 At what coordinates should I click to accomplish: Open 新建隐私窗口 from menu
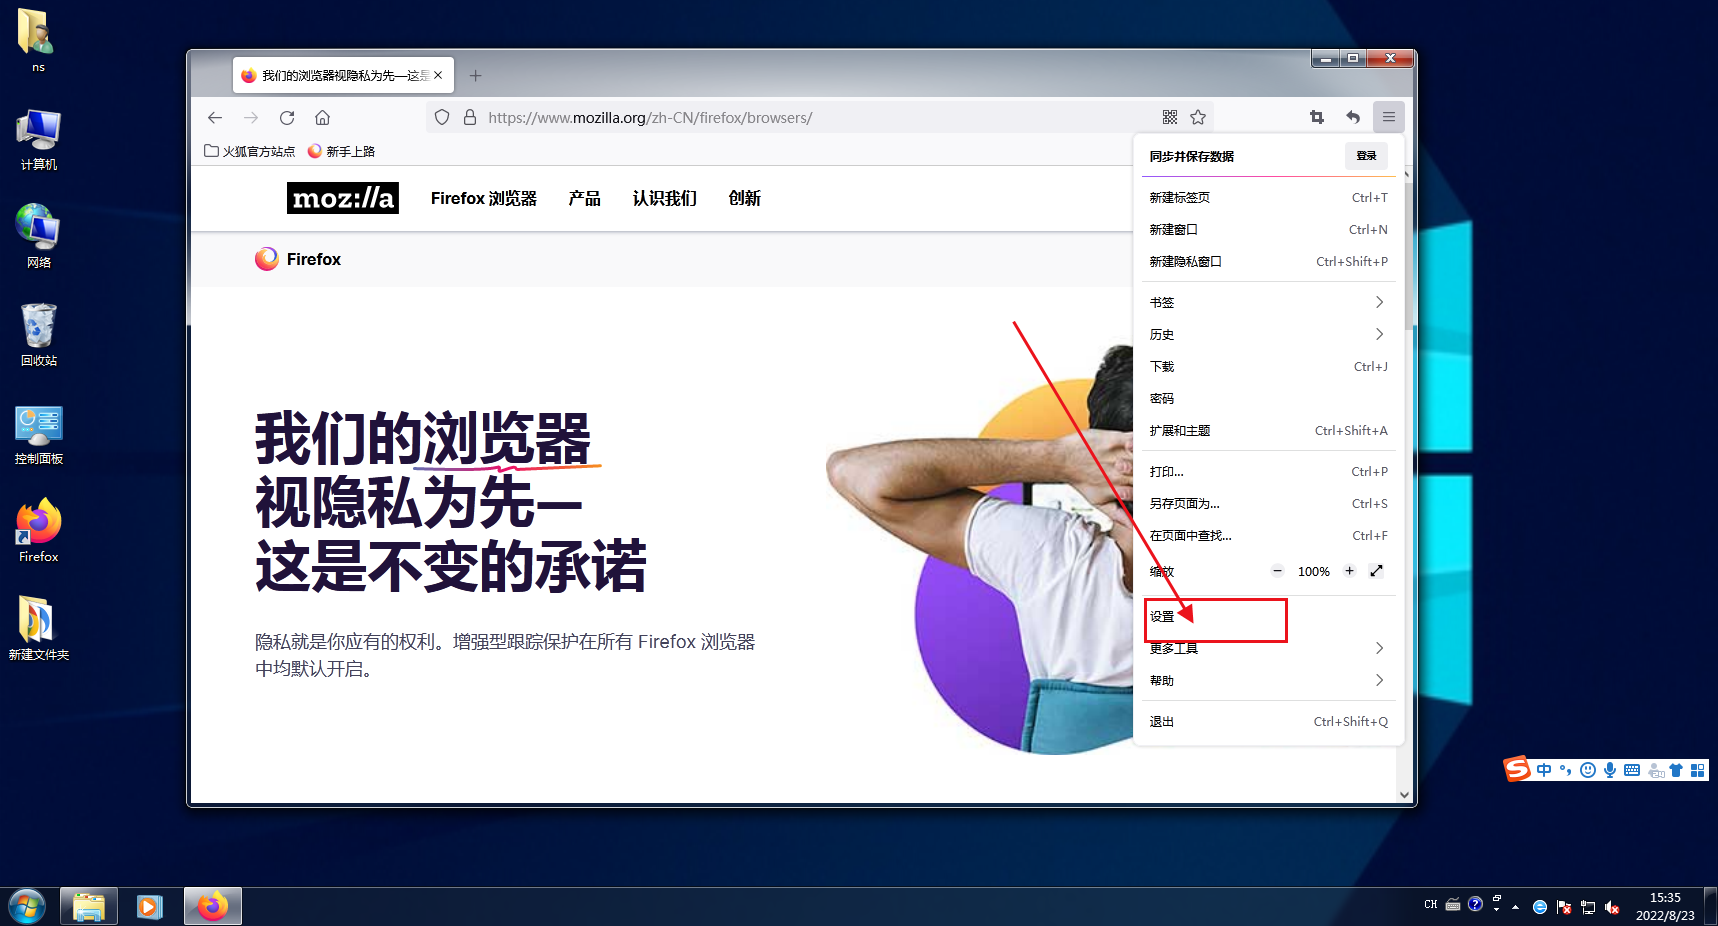coord(1268,262)
